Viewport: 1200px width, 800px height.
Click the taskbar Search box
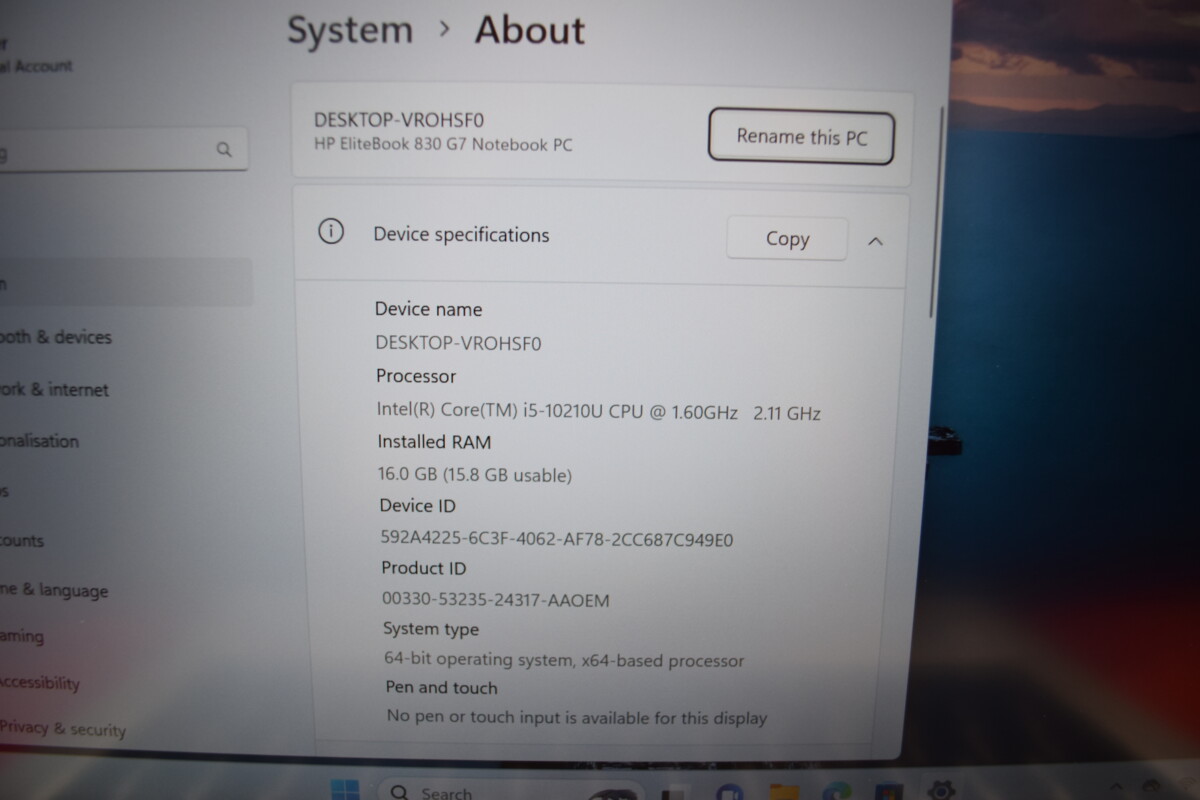510,791
